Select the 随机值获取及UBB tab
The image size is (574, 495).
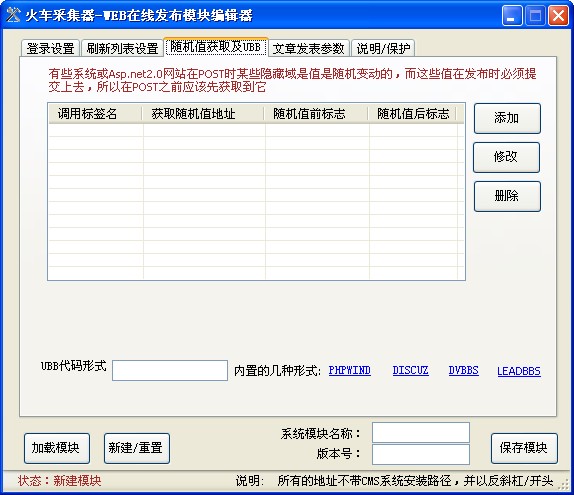pos(216,47)
